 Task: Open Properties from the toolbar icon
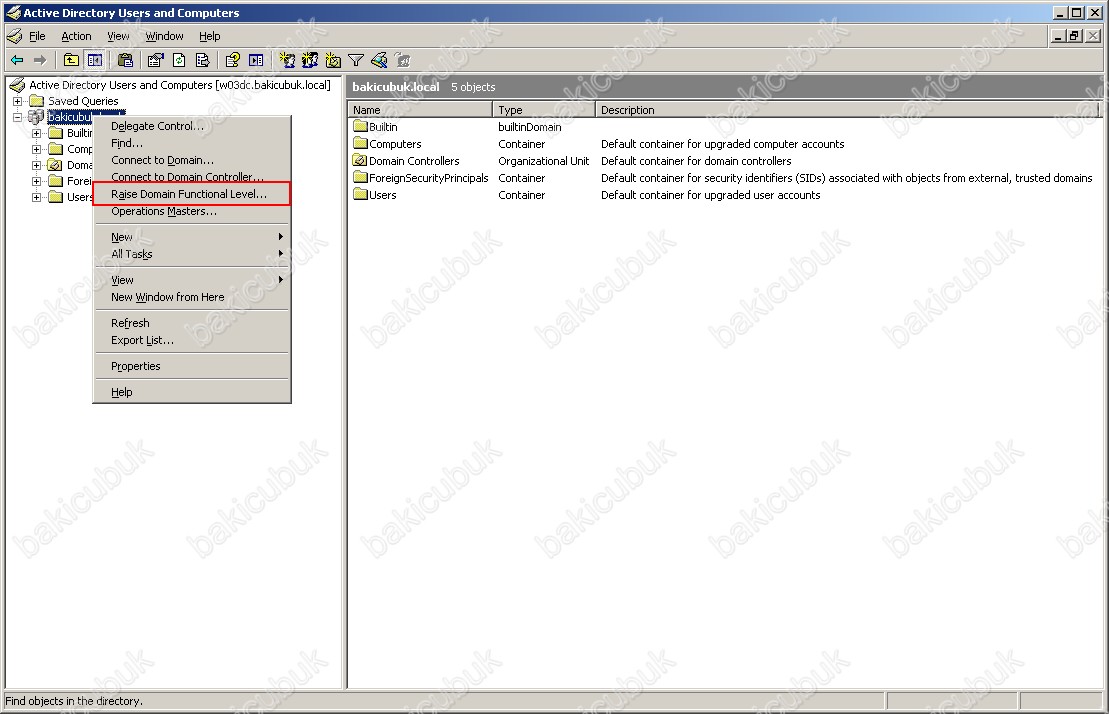[156, 61]
